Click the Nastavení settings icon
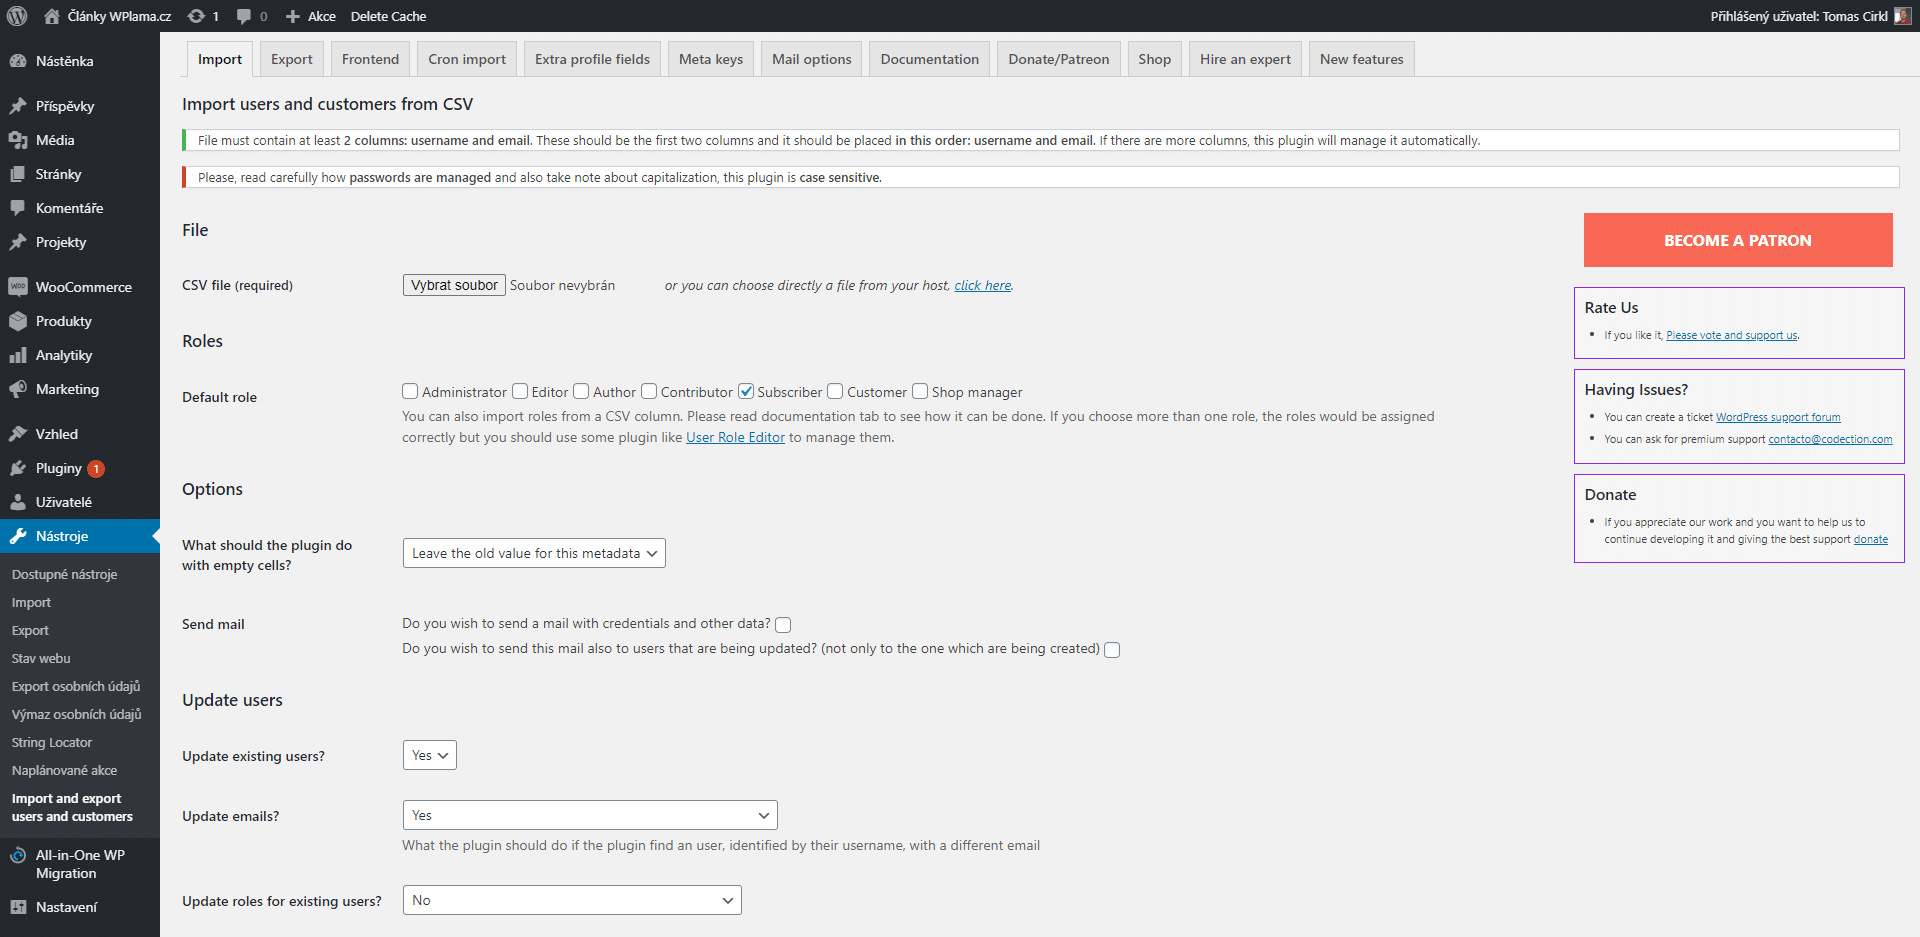 (18, 907)
